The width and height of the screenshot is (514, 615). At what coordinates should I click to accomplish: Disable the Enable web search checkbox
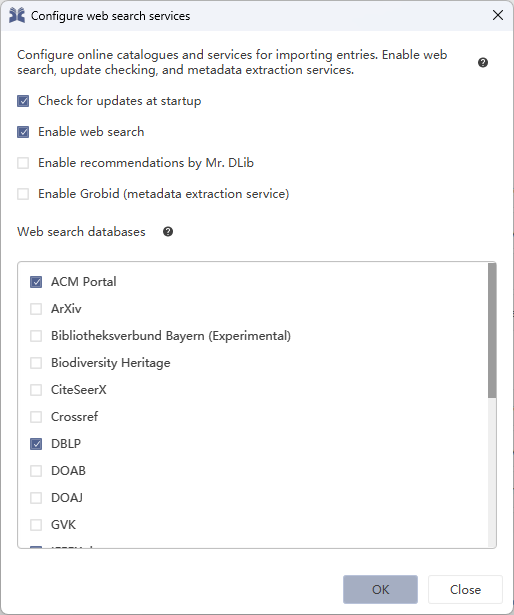[23, 132]
